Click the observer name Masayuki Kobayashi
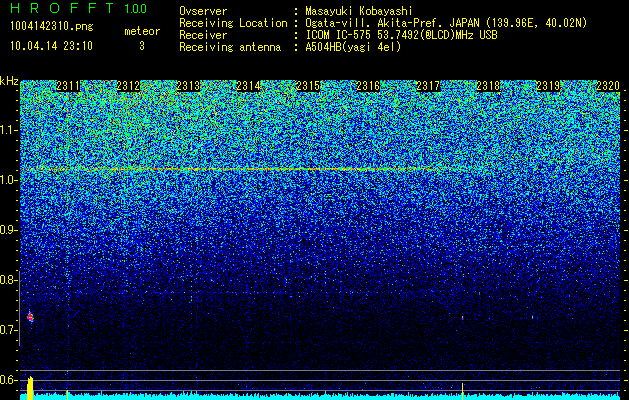 click(x=359, y=11)
